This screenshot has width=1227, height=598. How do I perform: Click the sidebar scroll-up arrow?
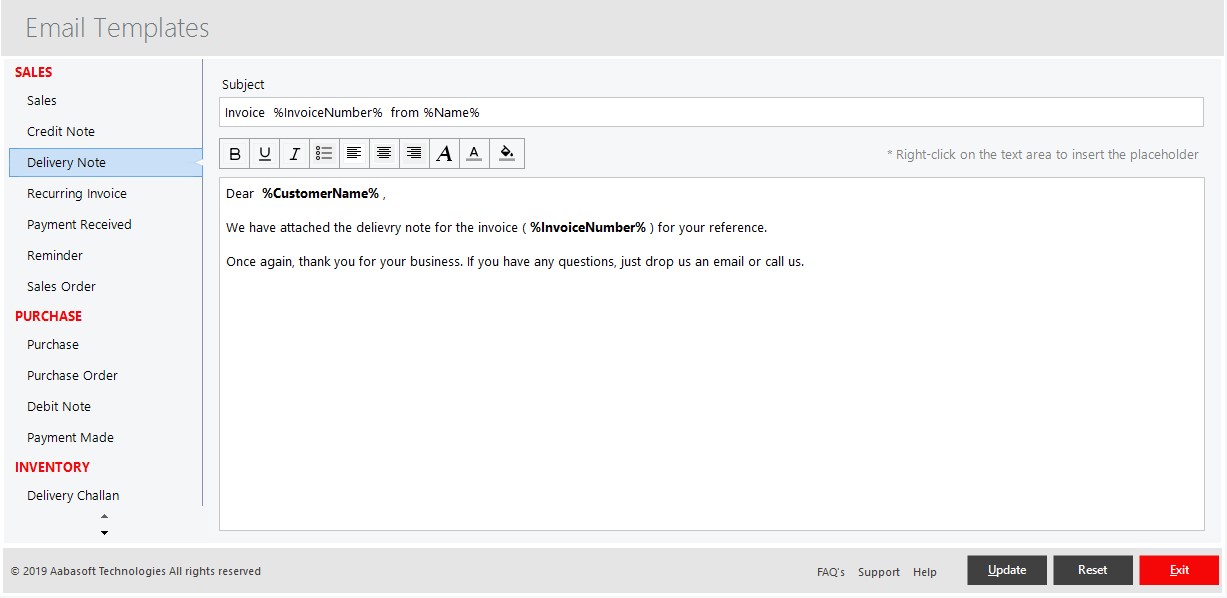point(103,517)
